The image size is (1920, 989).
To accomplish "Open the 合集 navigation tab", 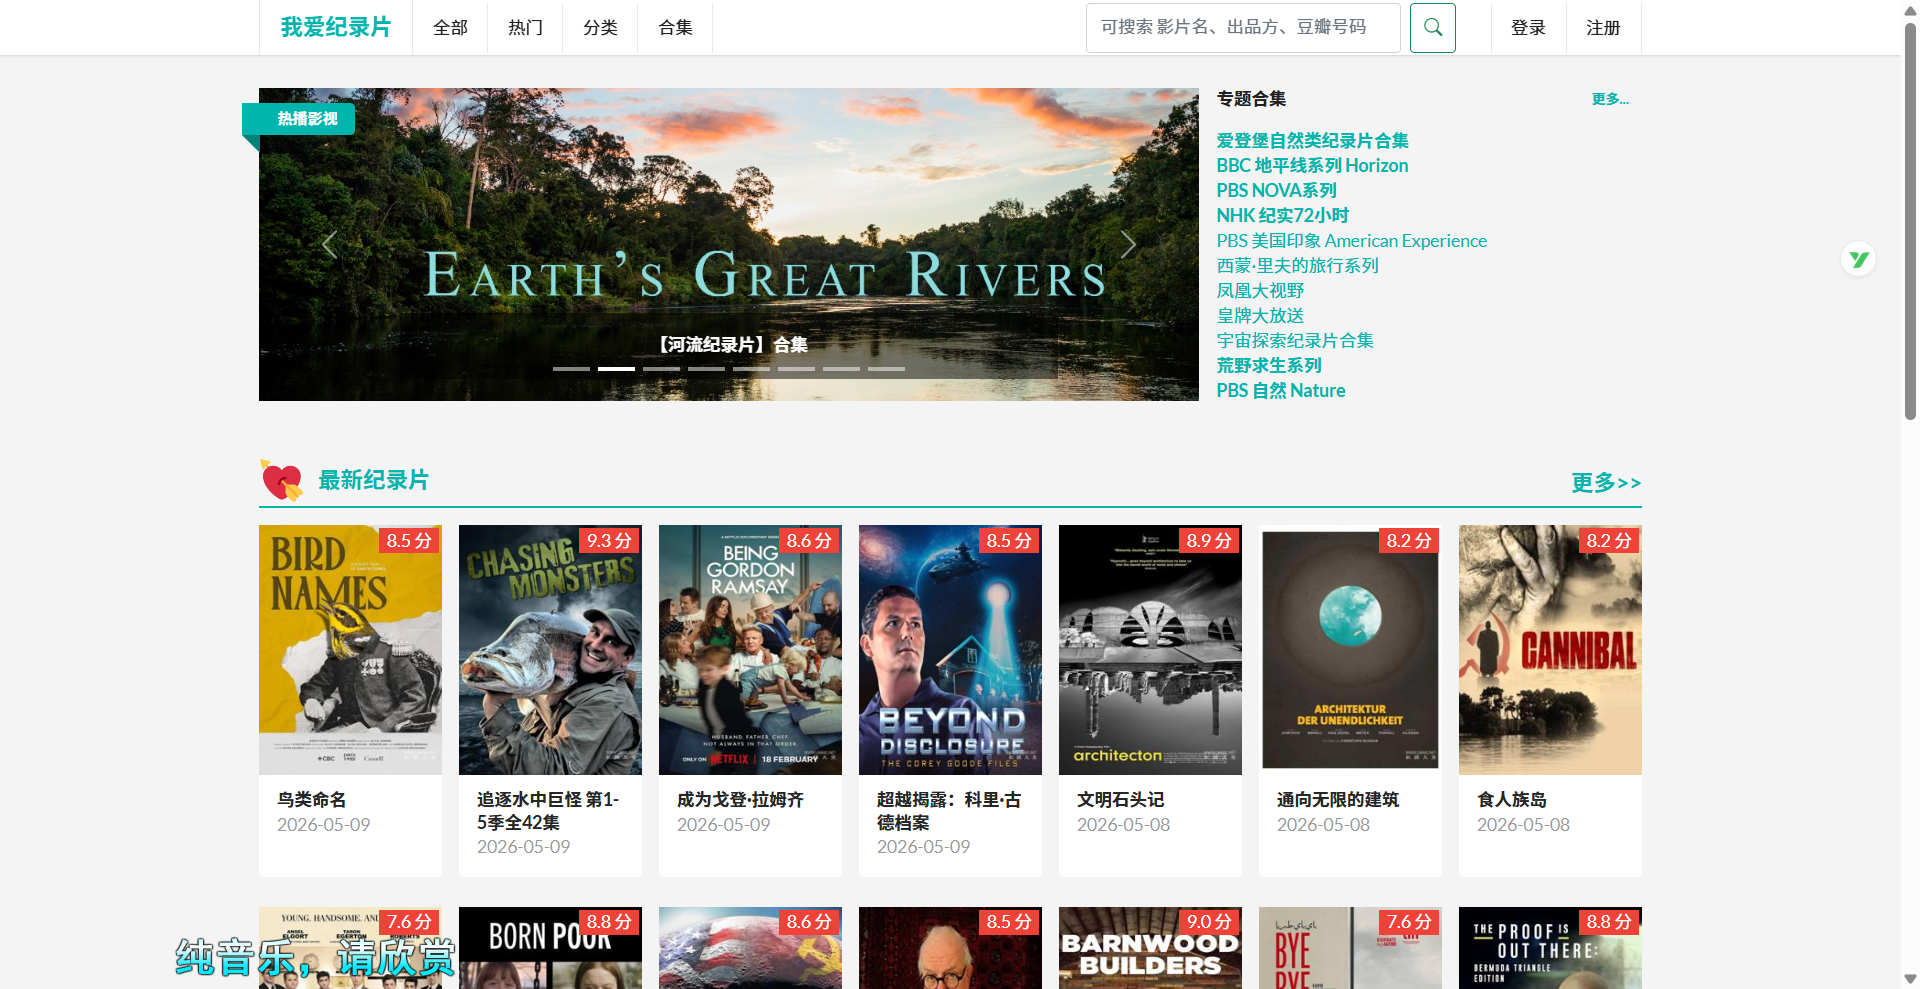I will tap(675, 28).
